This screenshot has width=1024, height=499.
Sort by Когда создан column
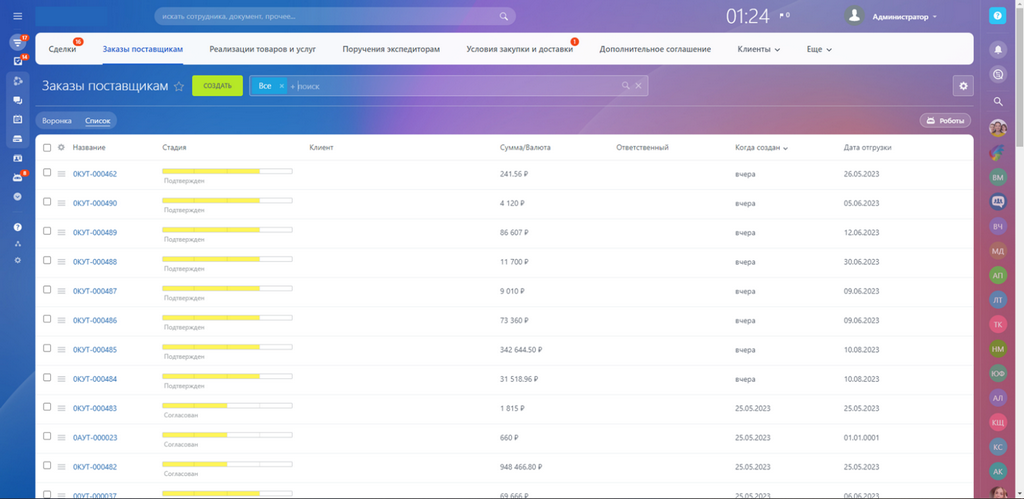coord(761,148)
